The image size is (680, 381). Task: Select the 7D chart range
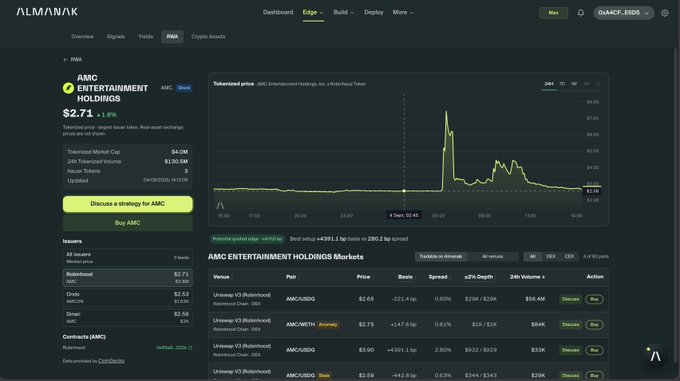(x=562, y=84)
